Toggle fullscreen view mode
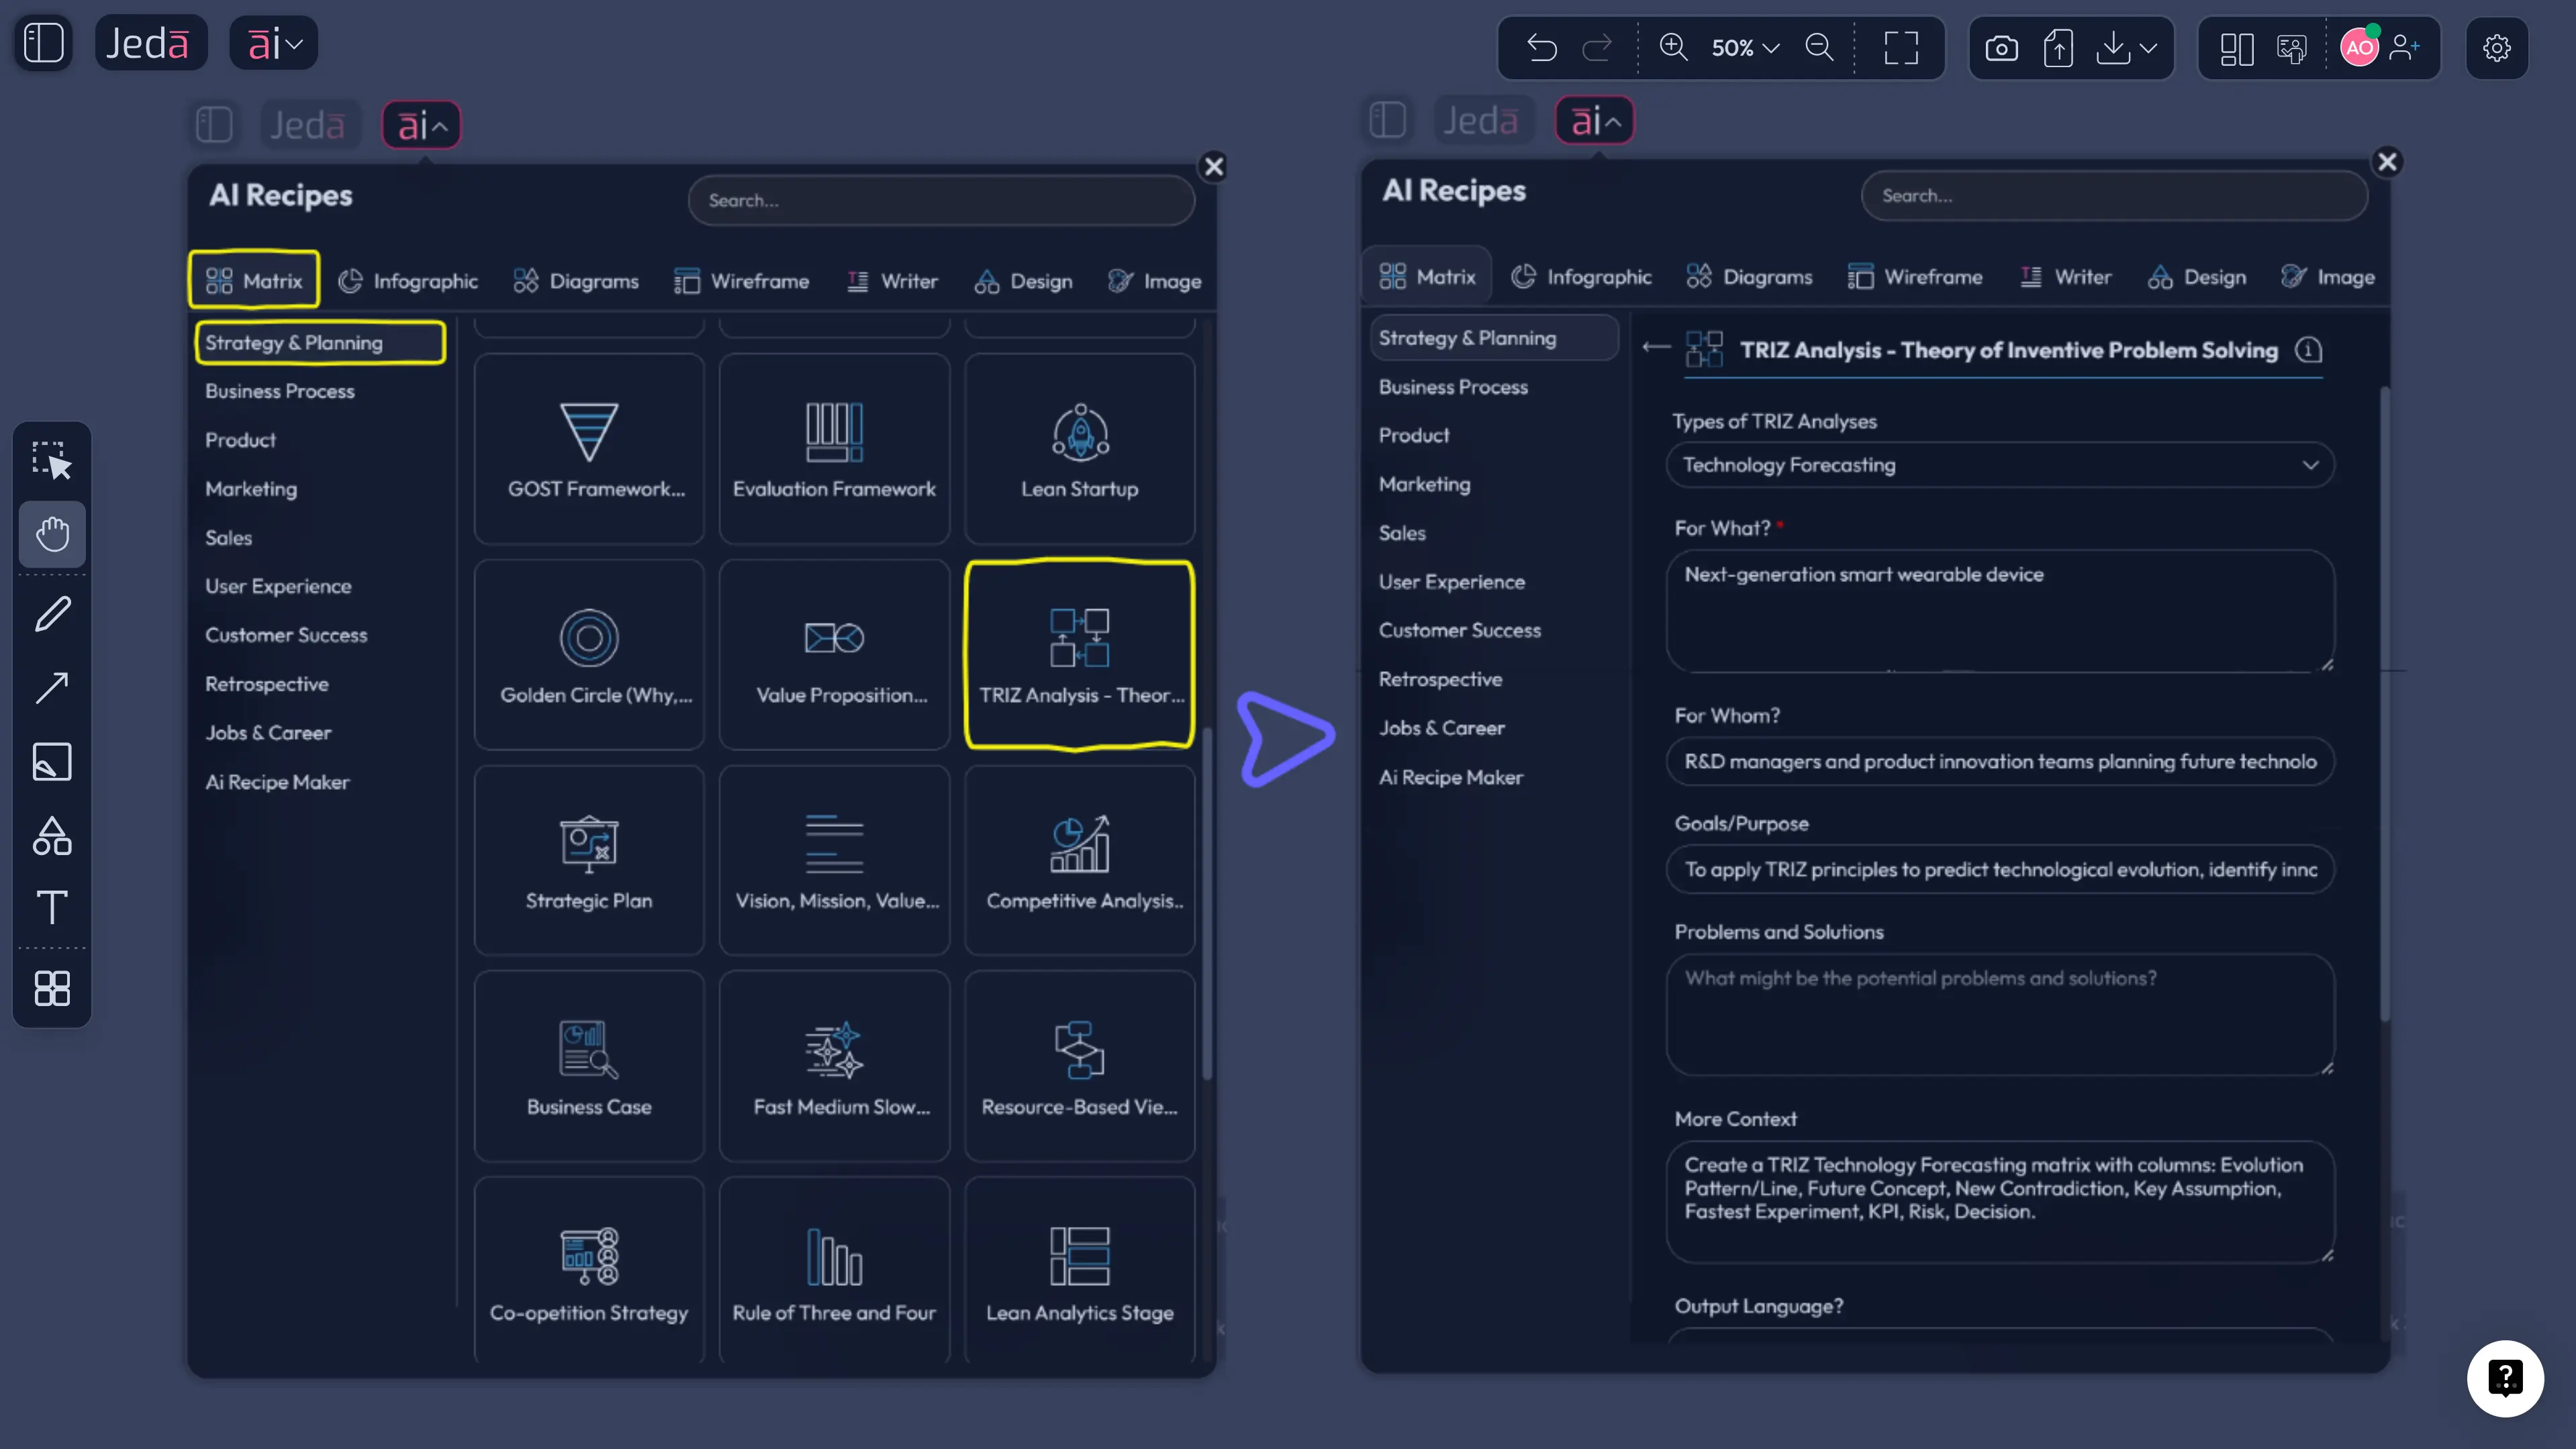The height and width of the screenshot is (1449, 2576). 1901,47
